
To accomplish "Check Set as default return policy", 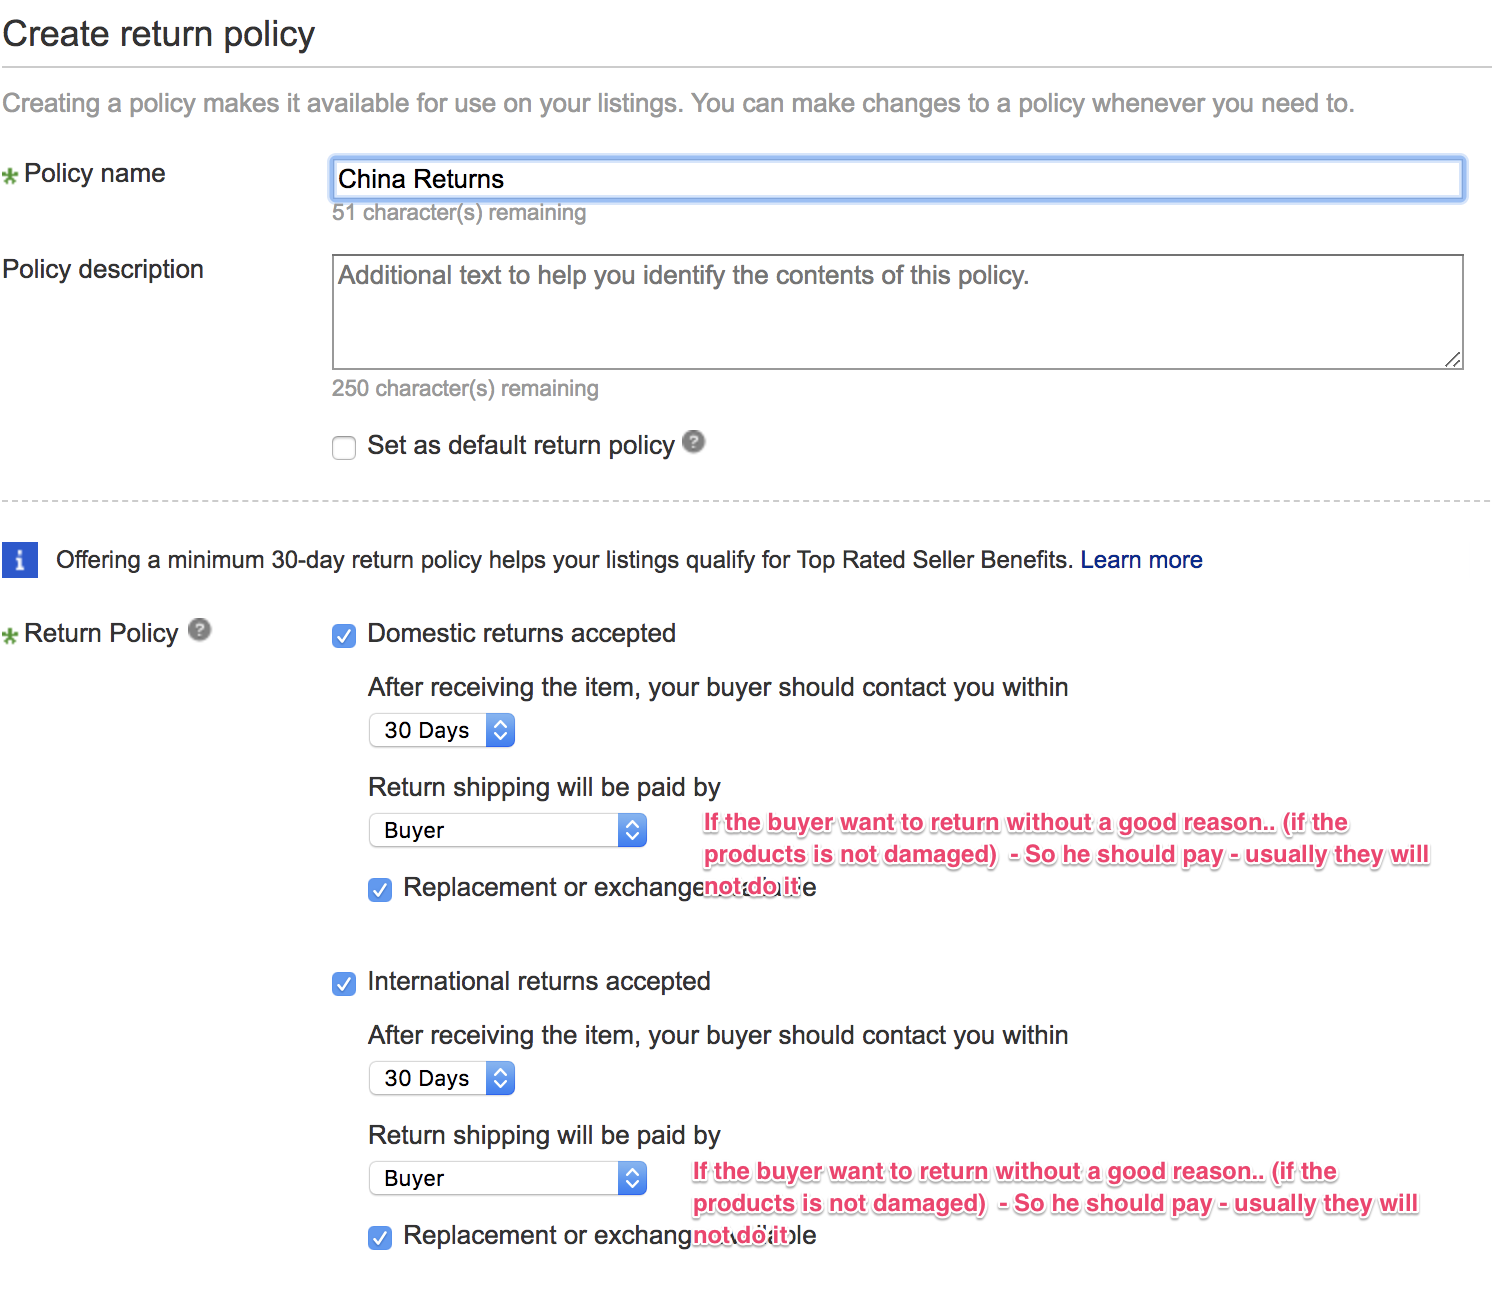I will coord(344,447).
